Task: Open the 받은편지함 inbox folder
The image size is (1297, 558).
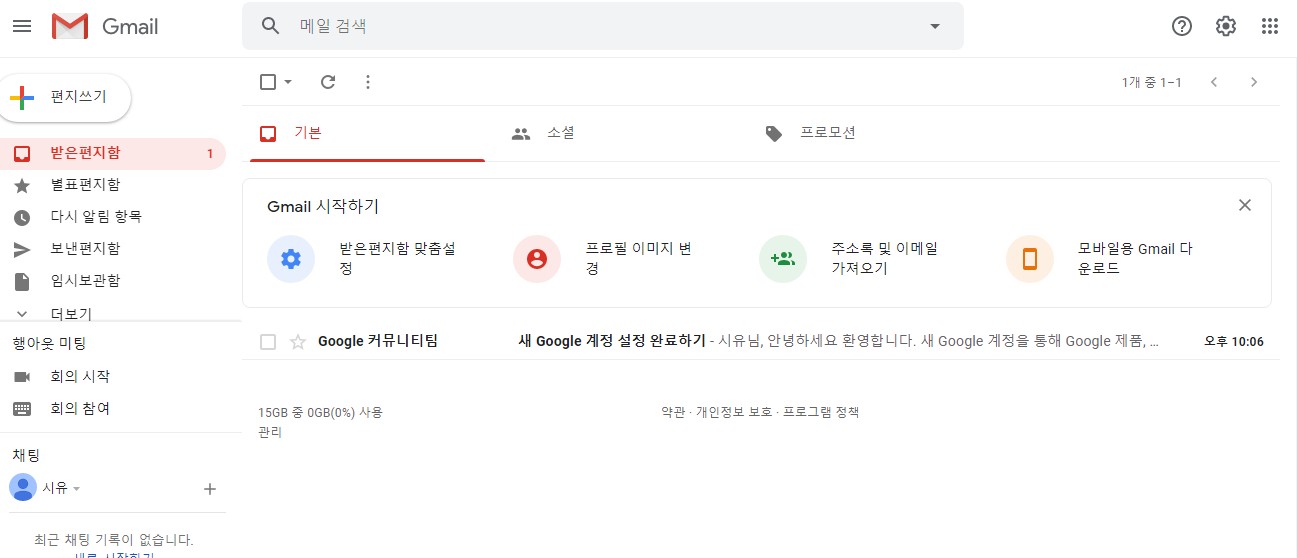Action: 113,153
